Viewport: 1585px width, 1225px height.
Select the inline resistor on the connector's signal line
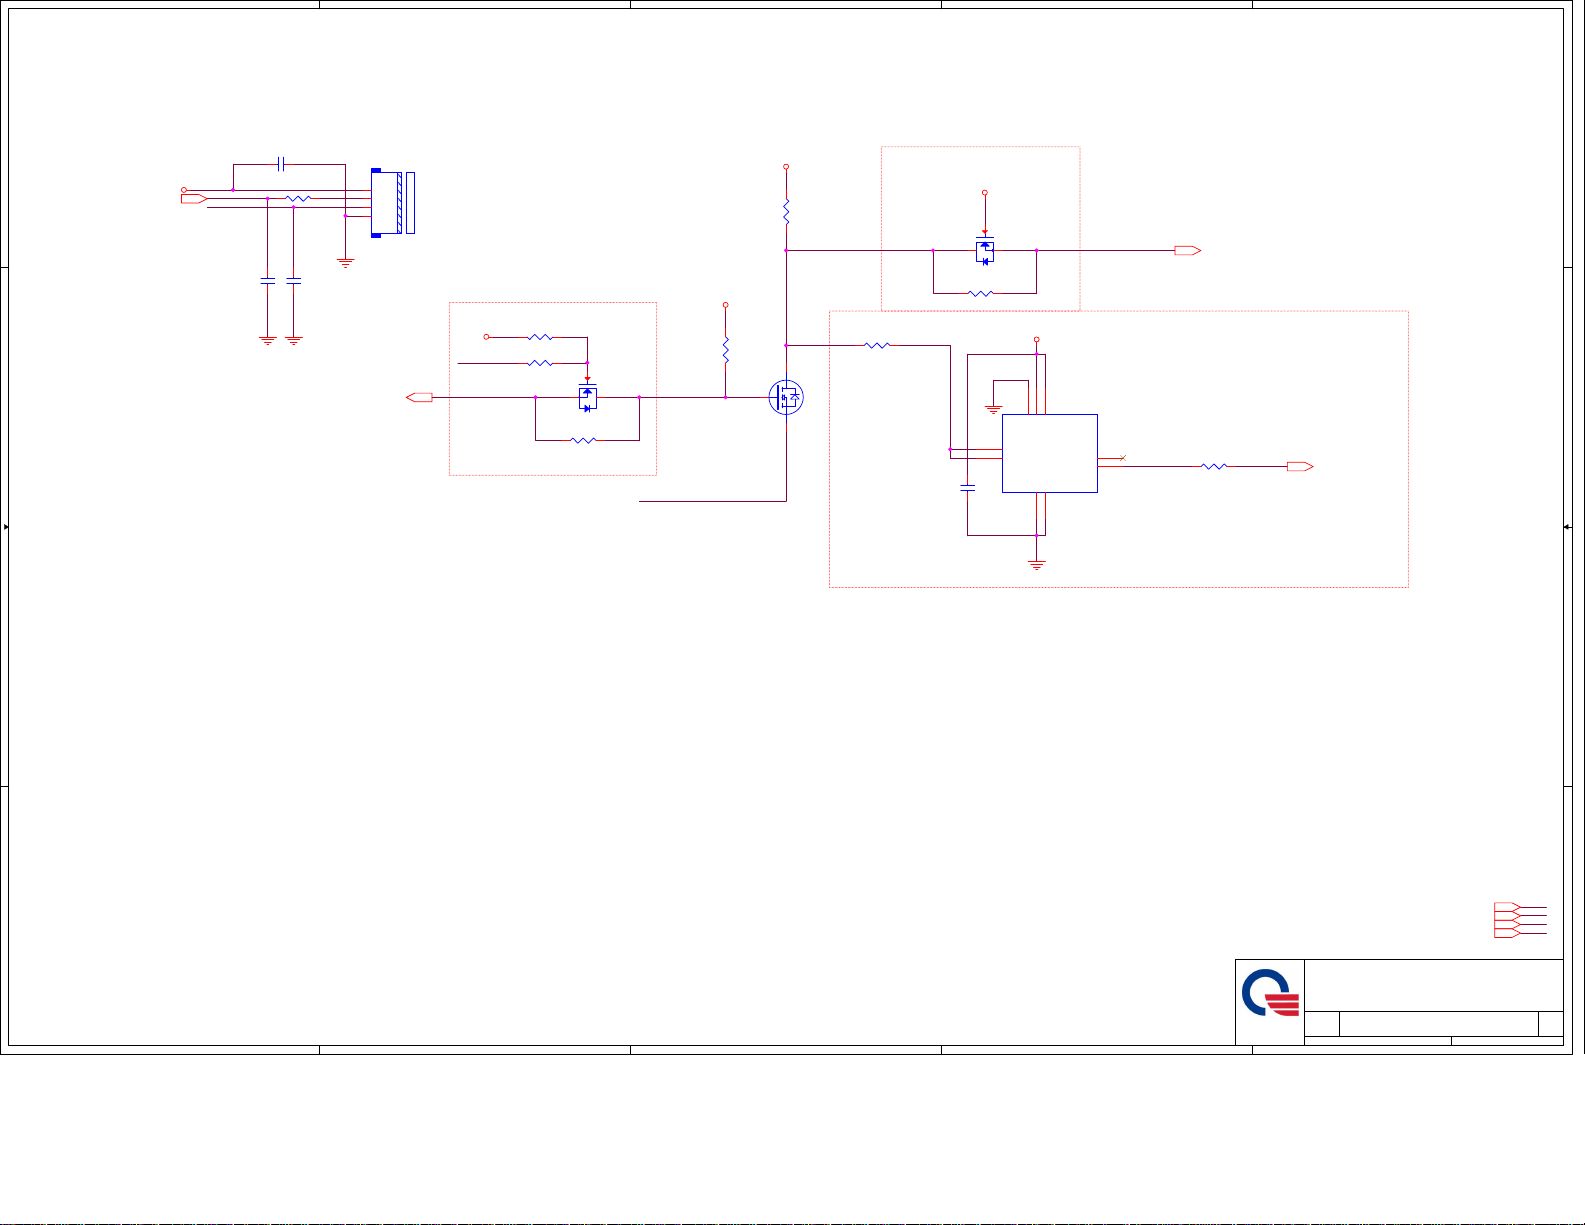[298, 199]
